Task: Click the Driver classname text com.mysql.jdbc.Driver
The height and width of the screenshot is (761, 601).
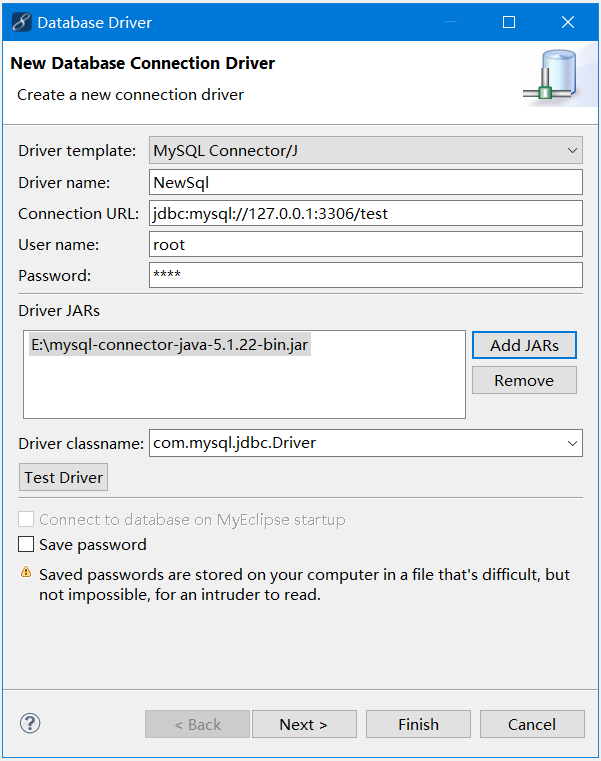Action: click(x=234, y=443)
